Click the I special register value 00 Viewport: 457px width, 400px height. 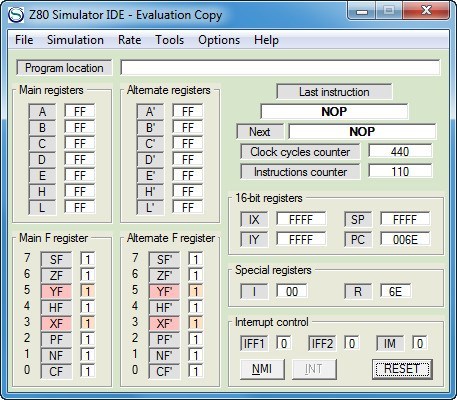point(292,291)
